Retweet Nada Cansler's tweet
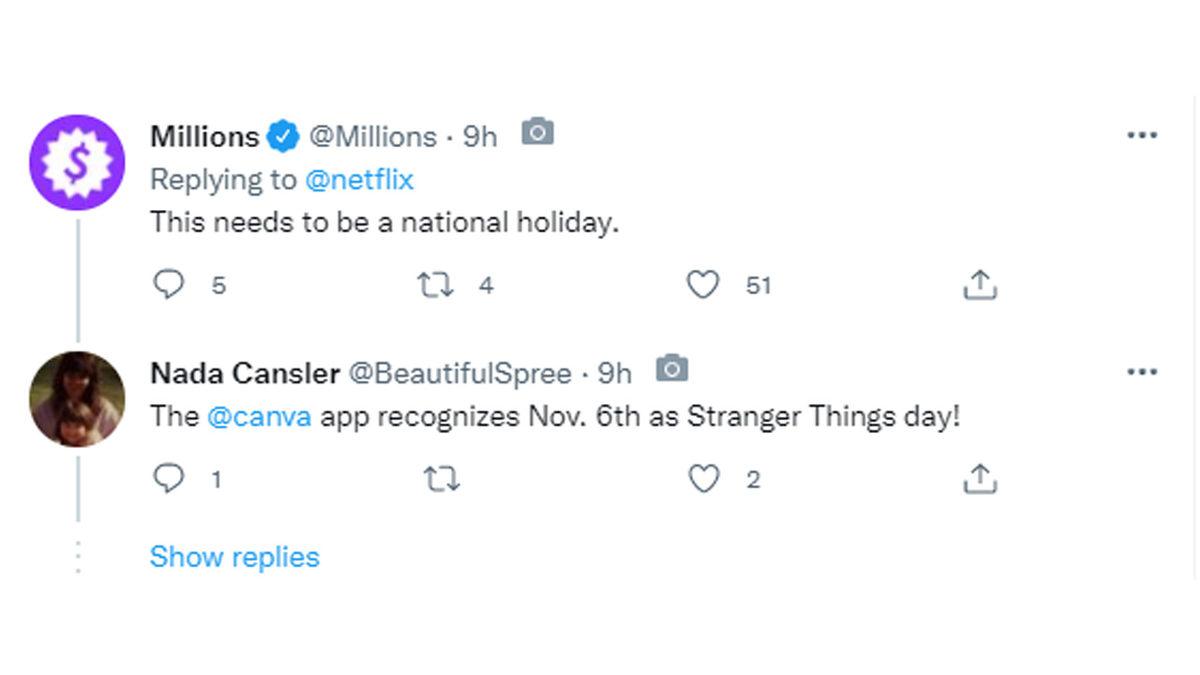Screen dimensions: 1200x675 (x=442, y=480)
